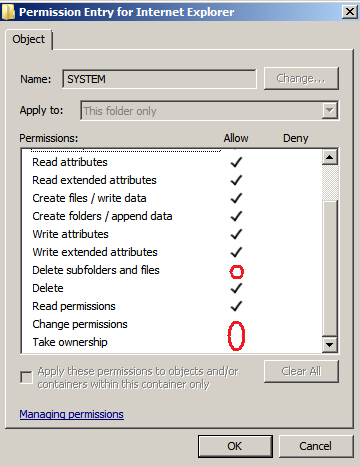Toggle Allow checkmark for Write attributes

236,234
